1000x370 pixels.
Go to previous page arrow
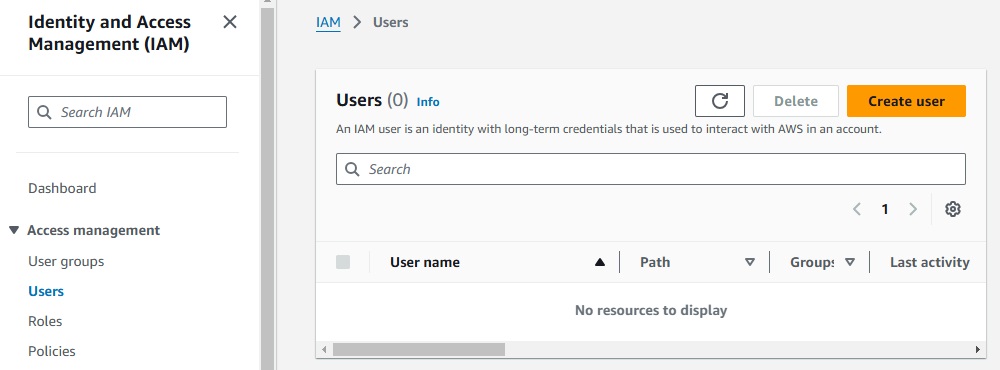(x=857, y=209)
